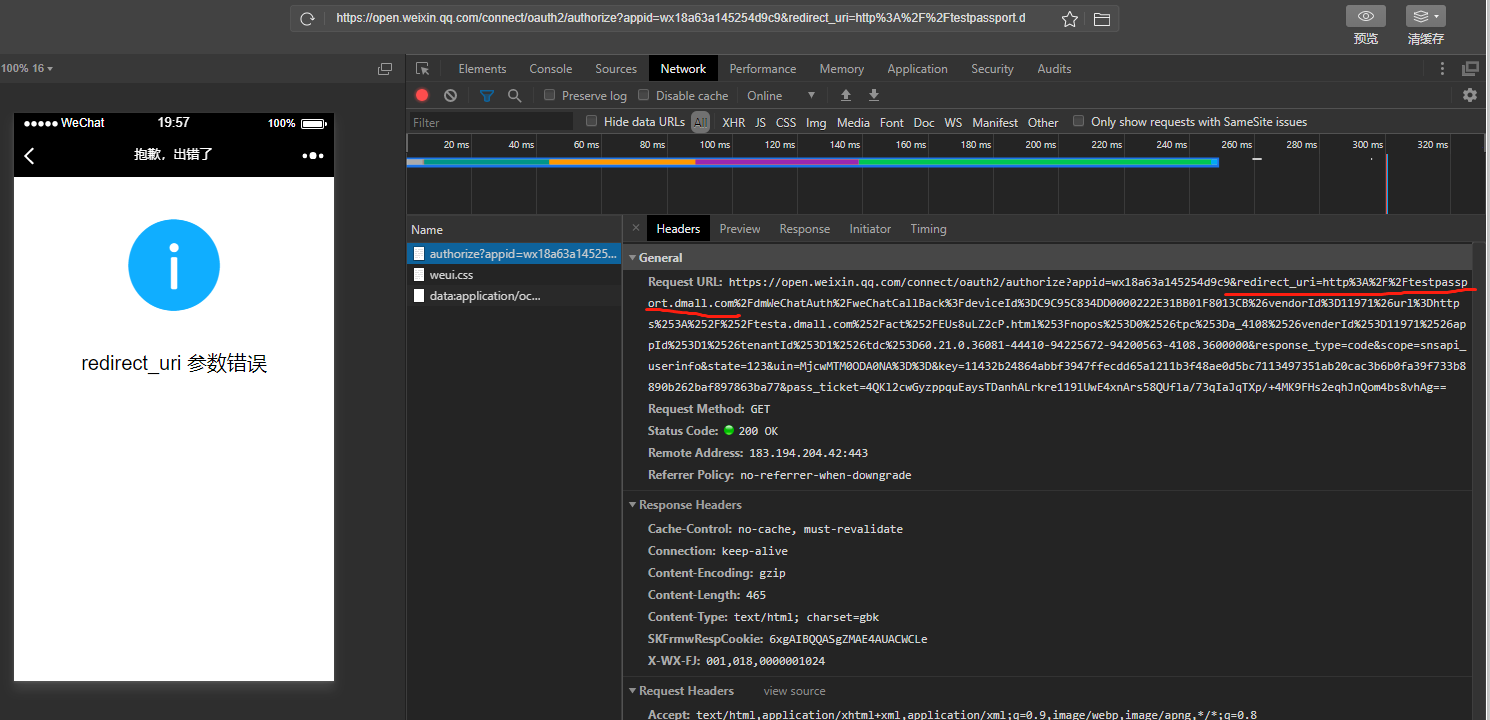Filter requests by XHR
Screen dimensions: 1490x720
(734, 122)
